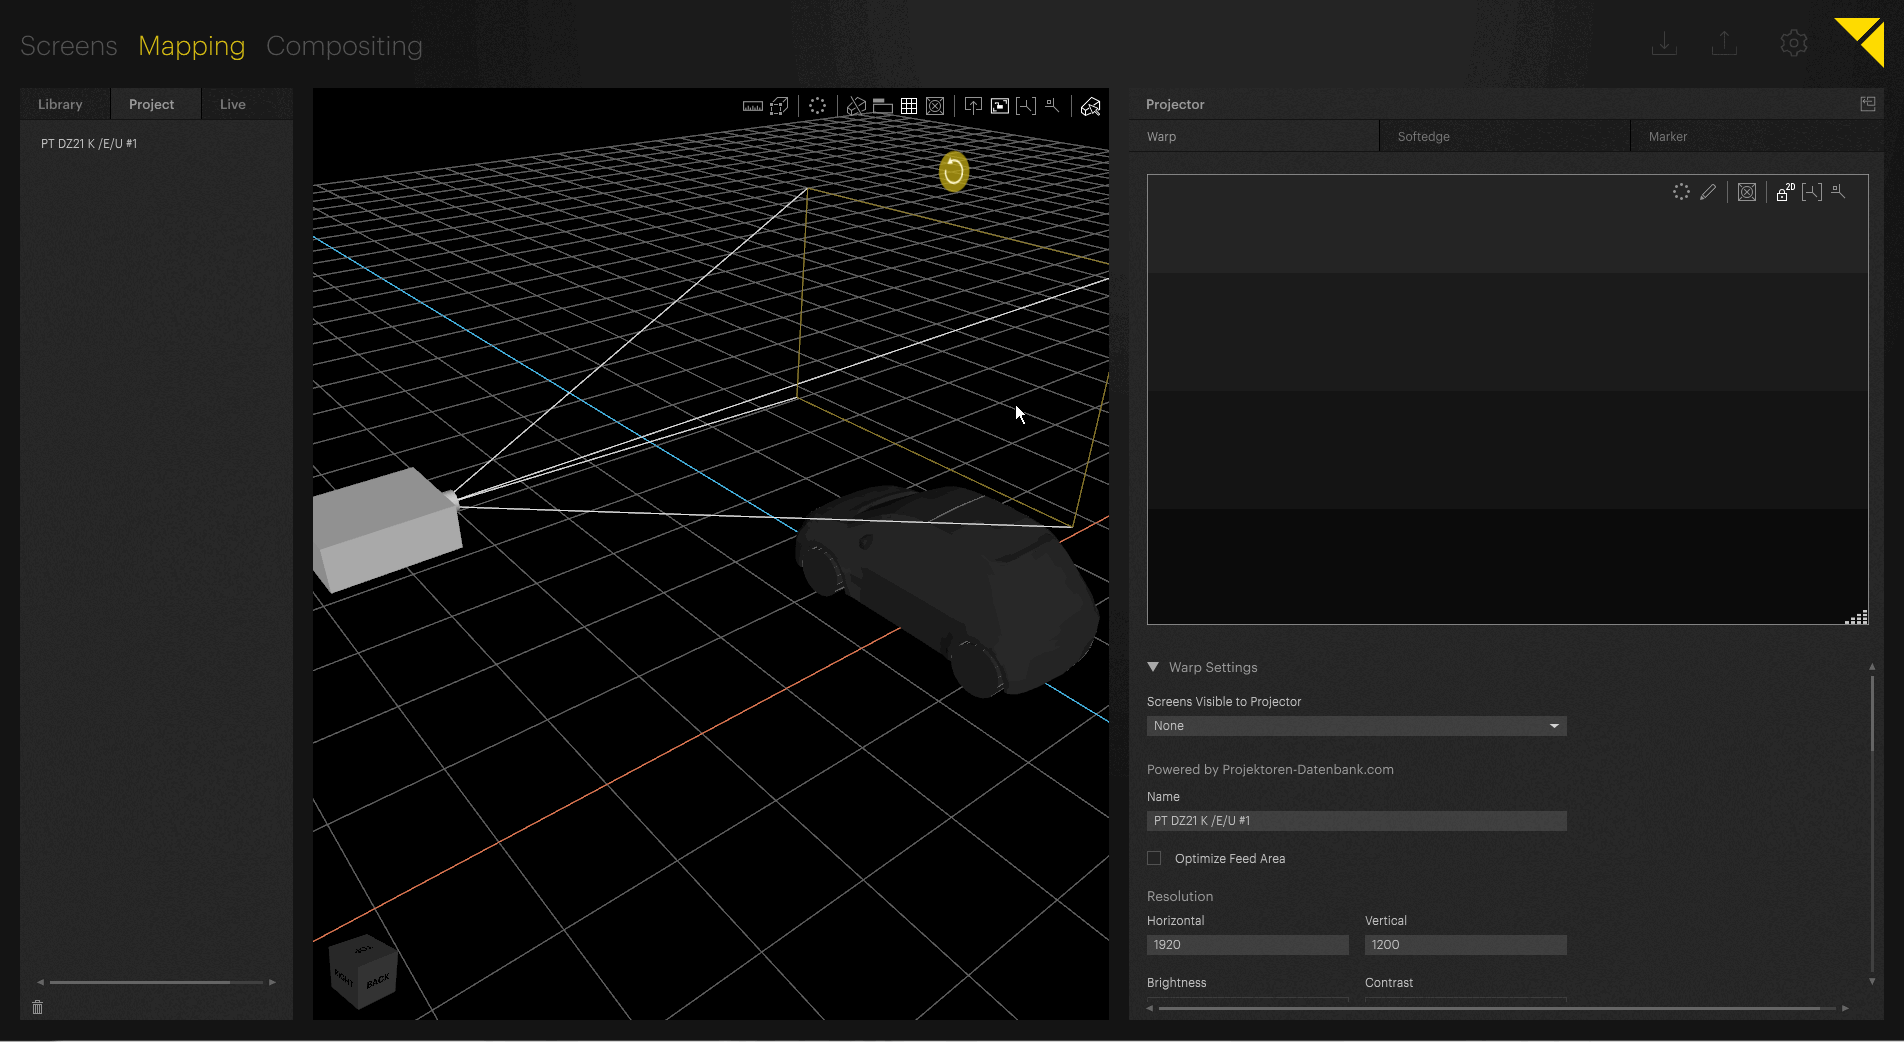Click the pivot axis icon in the viewport toolbar
1904x1042 pixels.
pos(1052,105)
